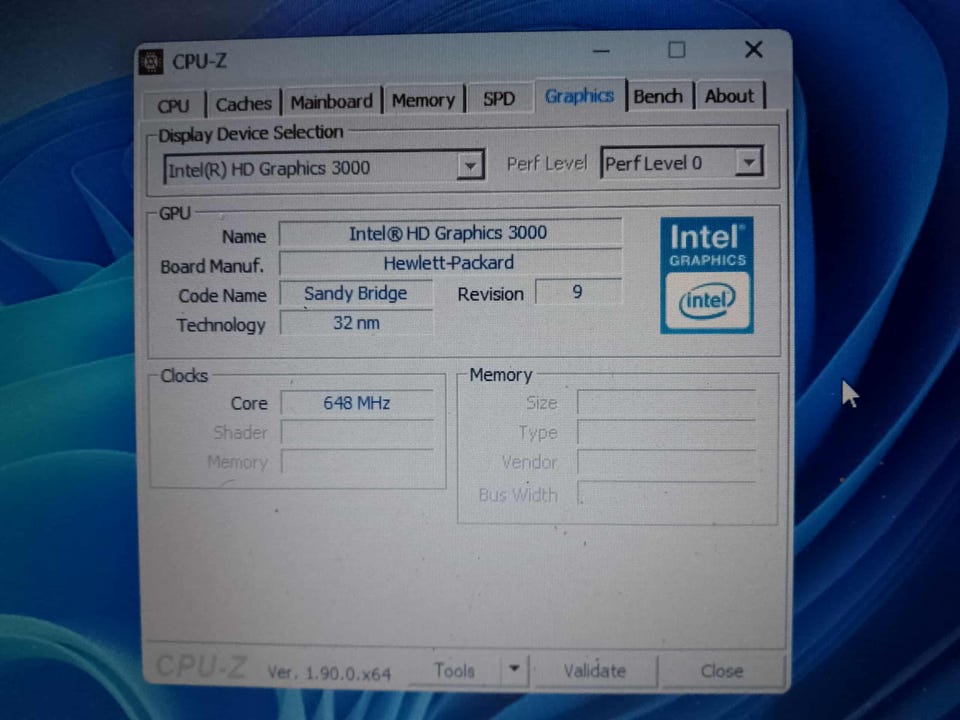Click the CPU-Z app icon in title bar
The width and height of the screenshot is (960, 720).
(x=151, y=62)
